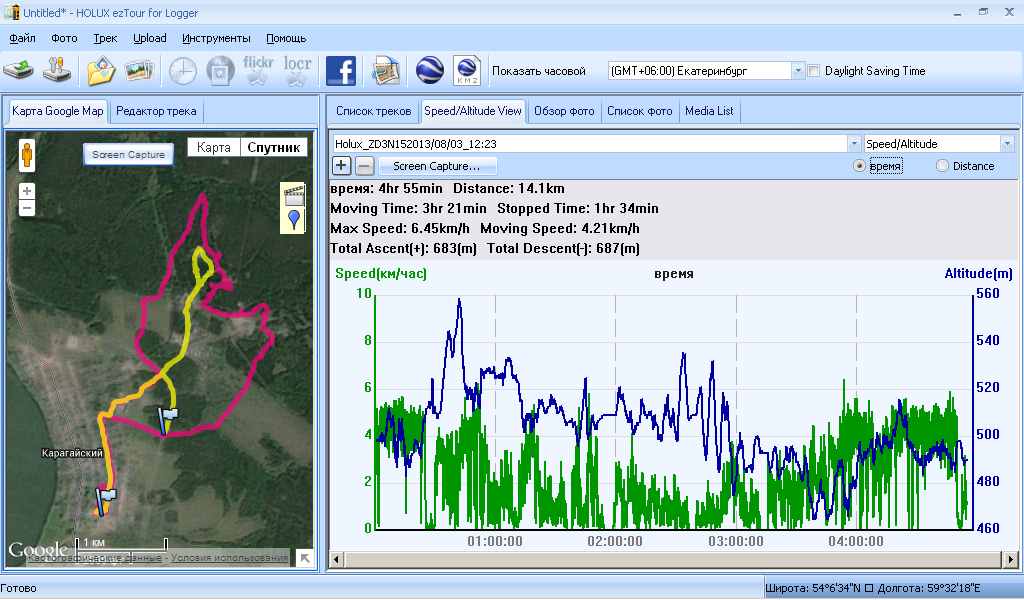Click the photos stack toolbar icon
The image size is (1024, 600).
[139, 71]
